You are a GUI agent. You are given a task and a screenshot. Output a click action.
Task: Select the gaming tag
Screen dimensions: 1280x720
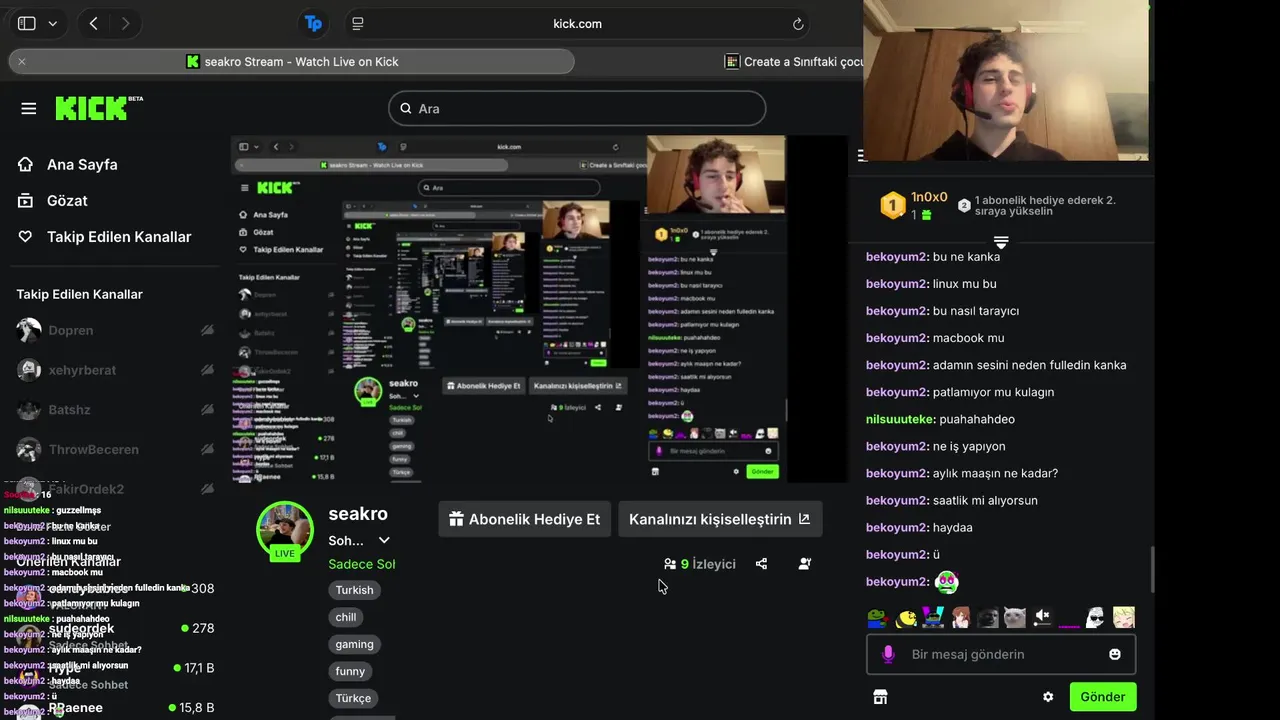[x=354, y=644]
